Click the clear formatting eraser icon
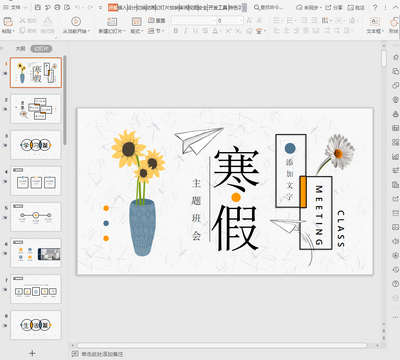 point(249,31)
